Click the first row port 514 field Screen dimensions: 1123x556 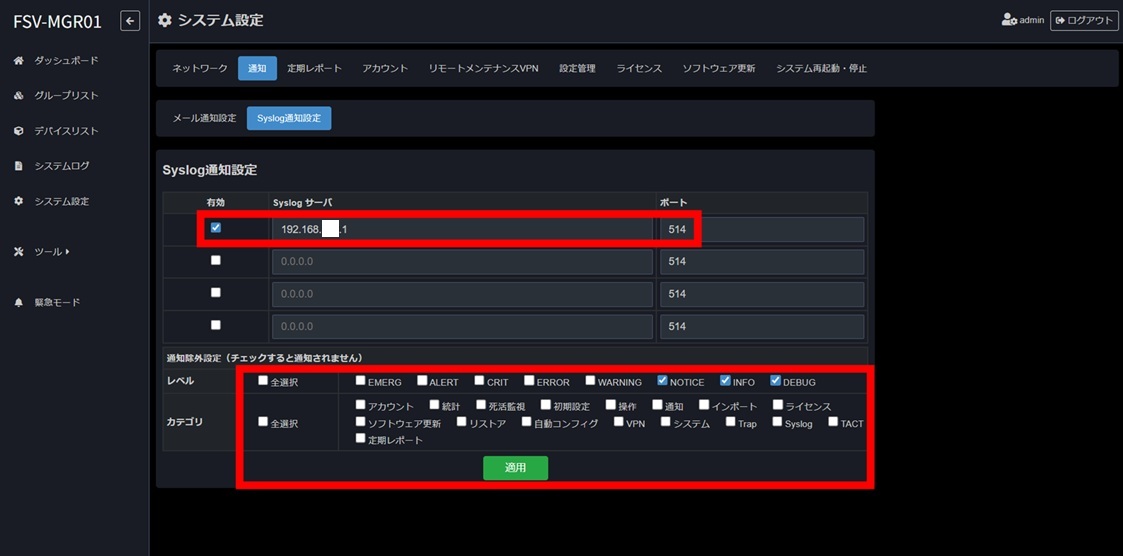(762, 229)
